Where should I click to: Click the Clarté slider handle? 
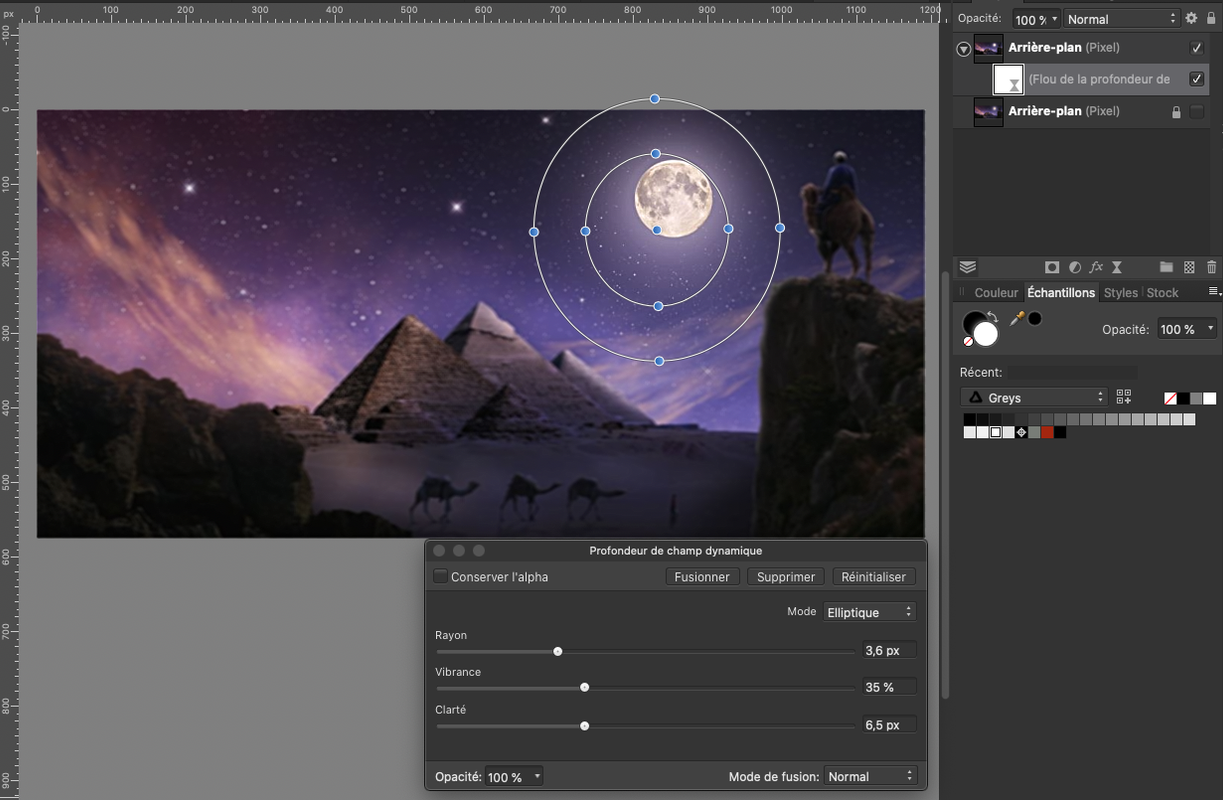(x=584, y=726)
